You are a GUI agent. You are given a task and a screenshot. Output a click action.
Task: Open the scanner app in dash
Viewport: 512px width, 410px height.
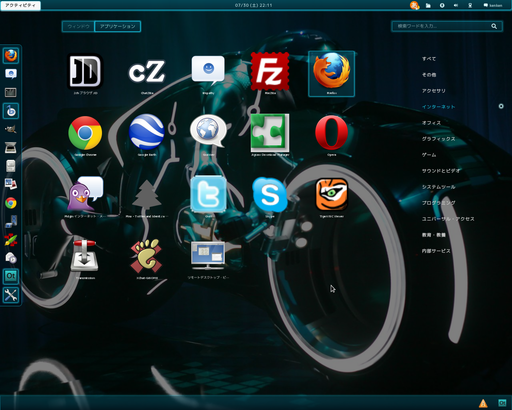11,147
